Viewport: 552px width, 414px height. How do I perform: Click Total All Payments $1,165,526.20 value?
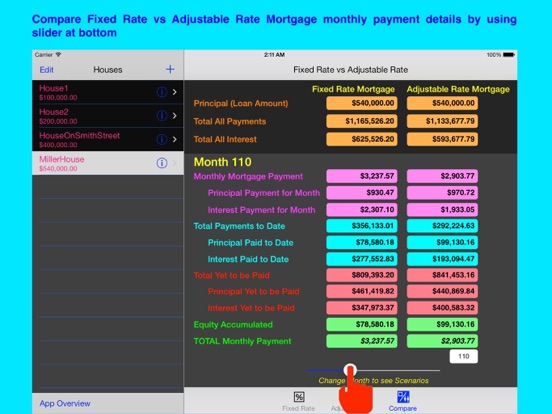coord(362,121)
